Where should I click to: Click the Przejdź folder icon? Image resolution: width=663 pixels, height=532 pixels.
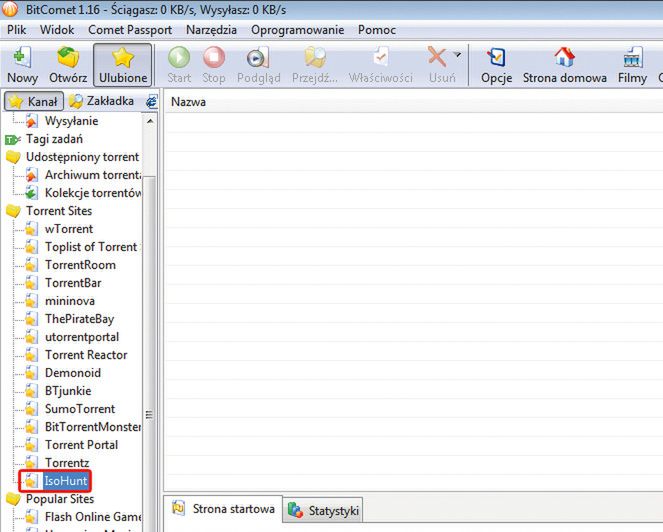click(x=315, y=58)
